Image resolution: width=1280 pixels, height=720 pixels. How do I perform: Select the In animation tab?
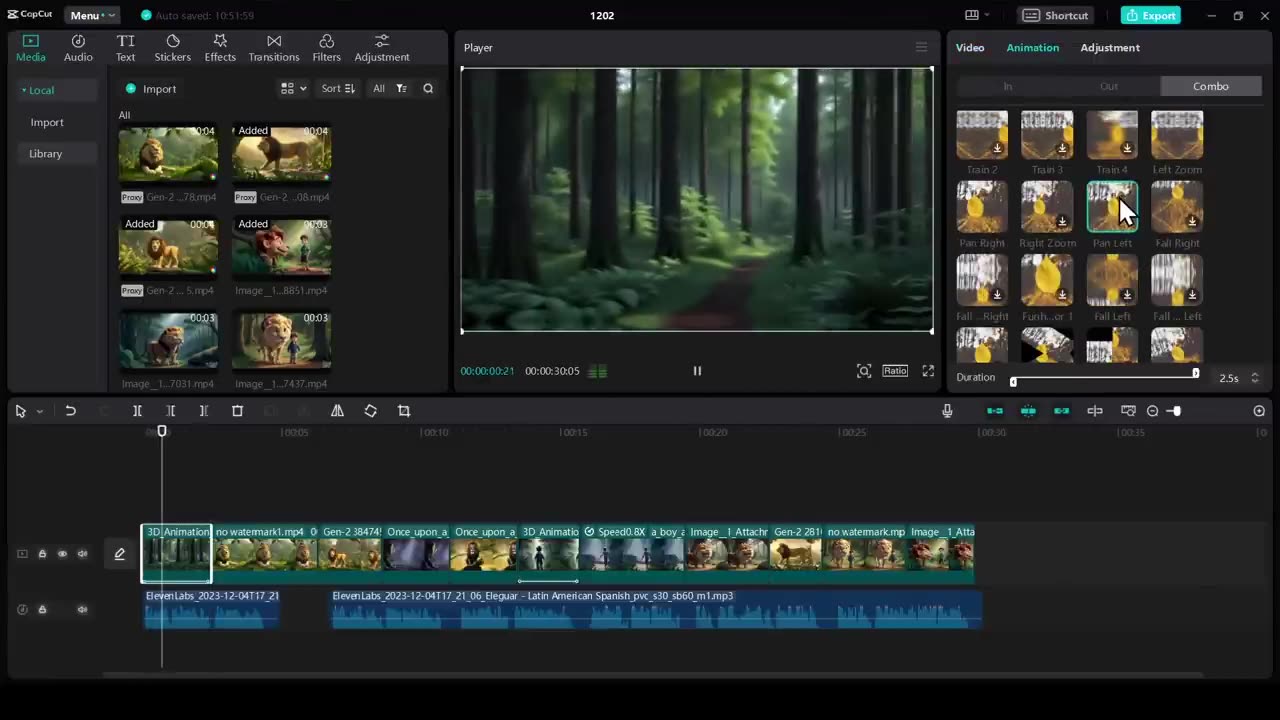coord(1008,86)
